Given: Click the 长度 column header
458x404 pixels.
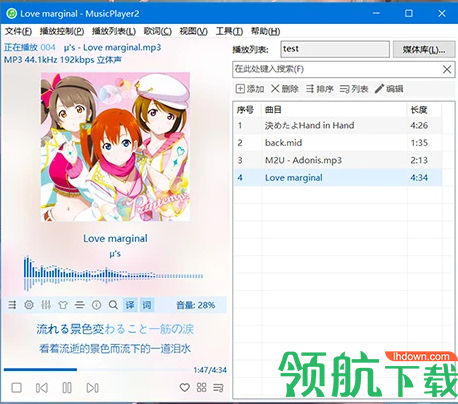Looking at the screenshot, I should (424, 110).
